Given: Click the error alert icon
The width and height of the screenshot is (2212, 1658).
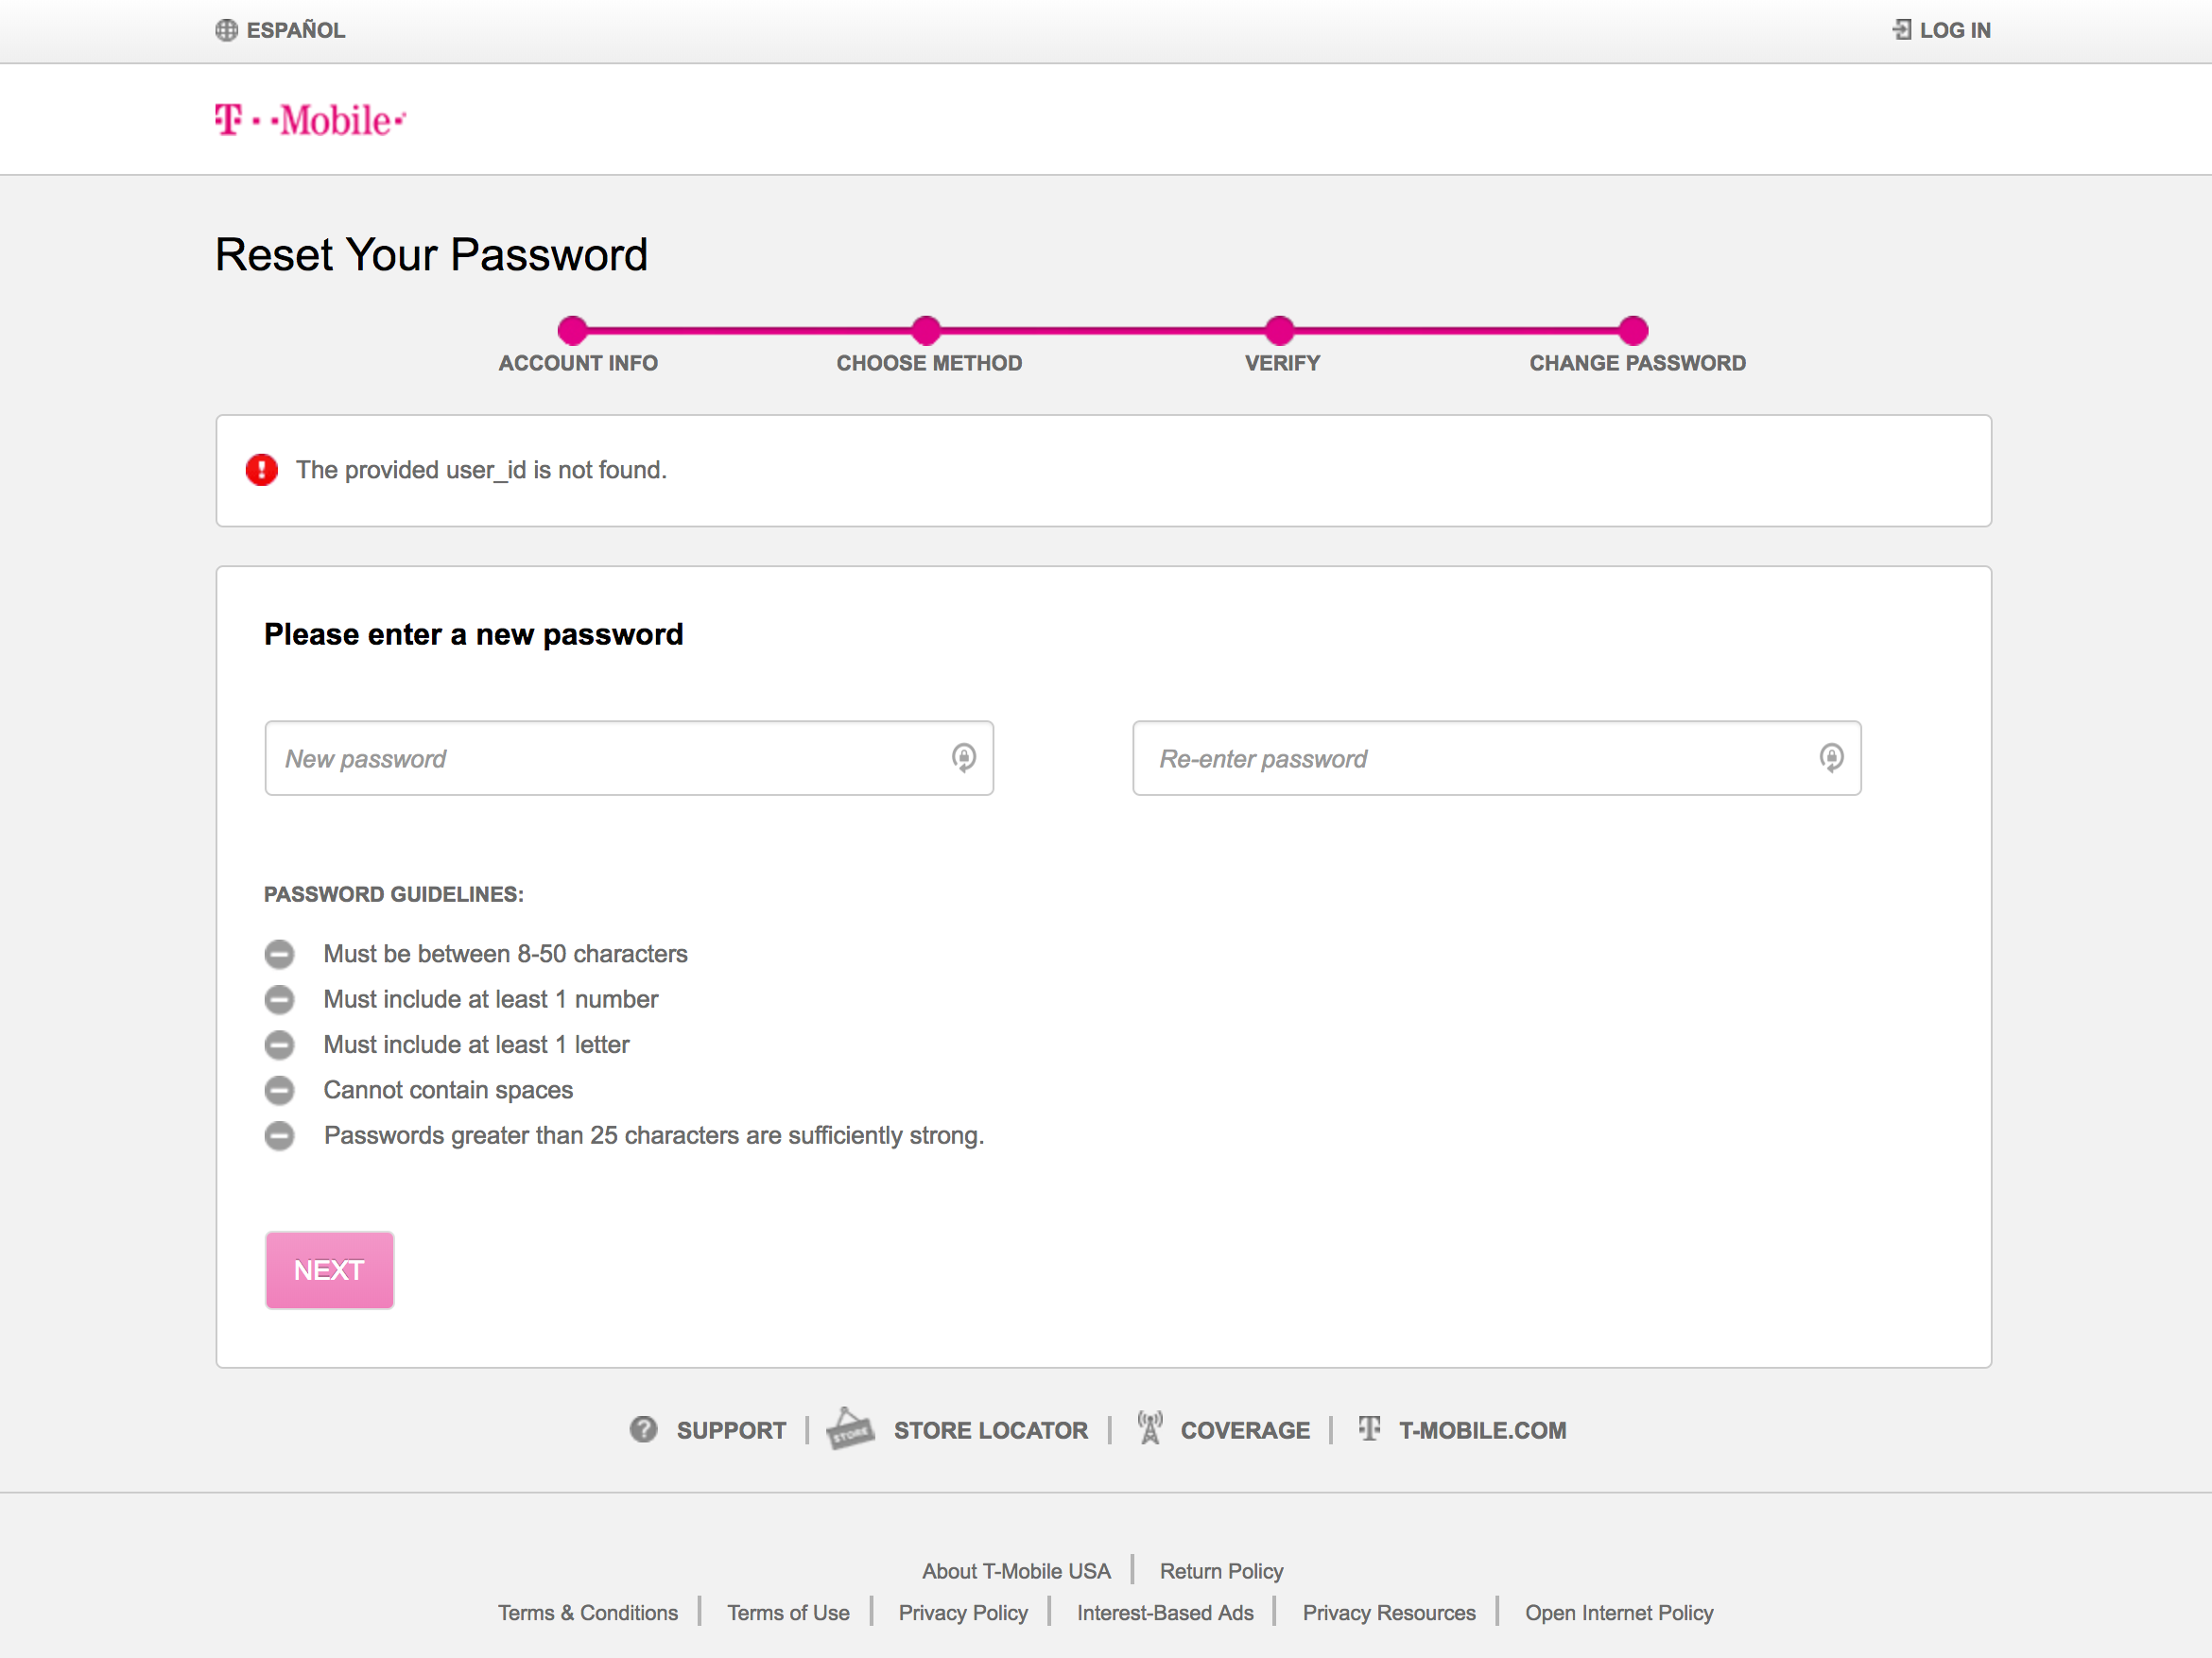Looking at the screenshot, I should [263, 470].
